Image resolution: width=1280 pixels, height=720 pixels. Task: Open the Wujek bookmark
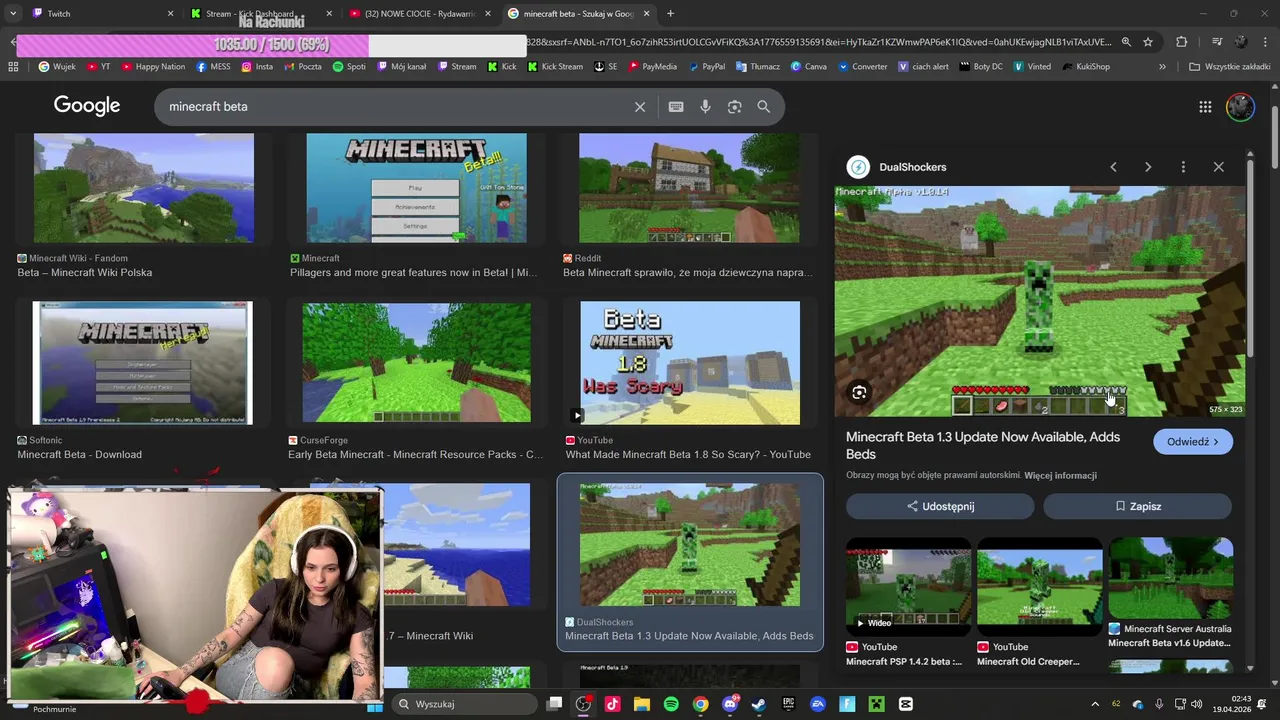[57, 67]
